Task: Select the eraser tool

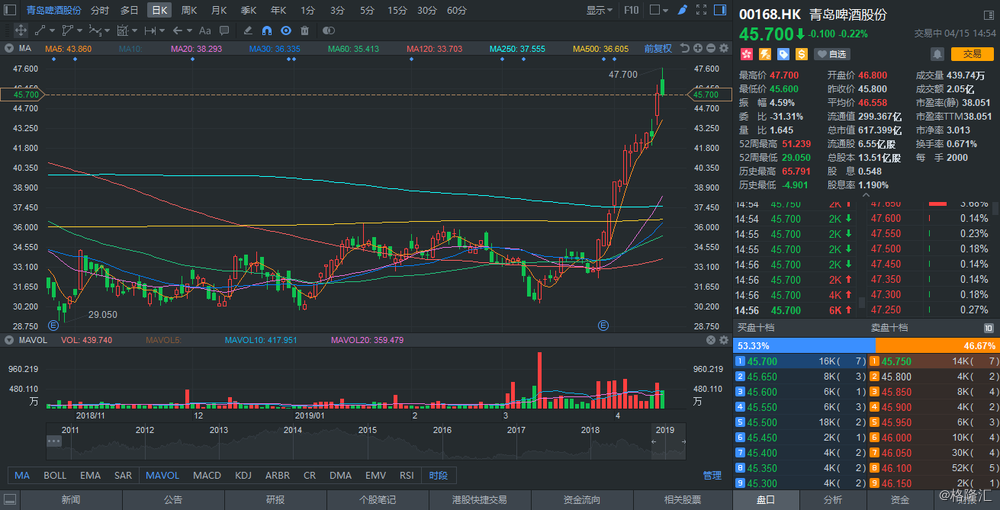Action: point(248,30)
